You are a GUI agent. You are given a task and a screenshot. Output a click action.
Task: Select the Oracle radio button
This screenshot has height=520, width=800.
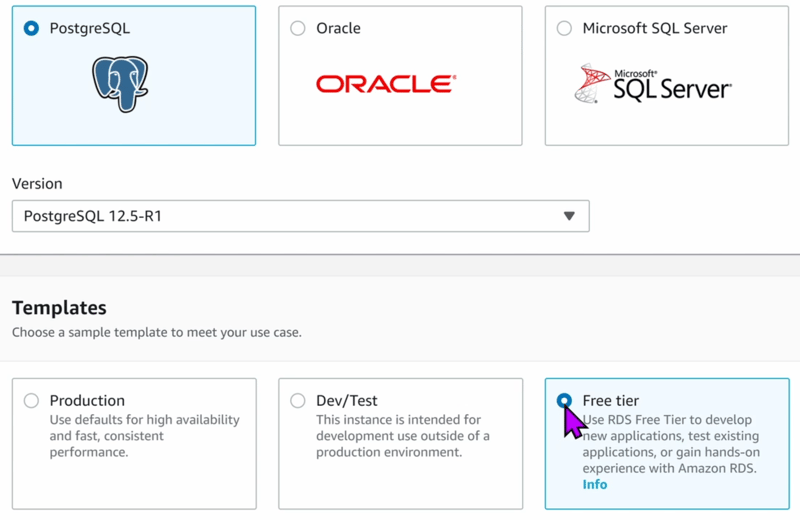click(x=298, y=28)
